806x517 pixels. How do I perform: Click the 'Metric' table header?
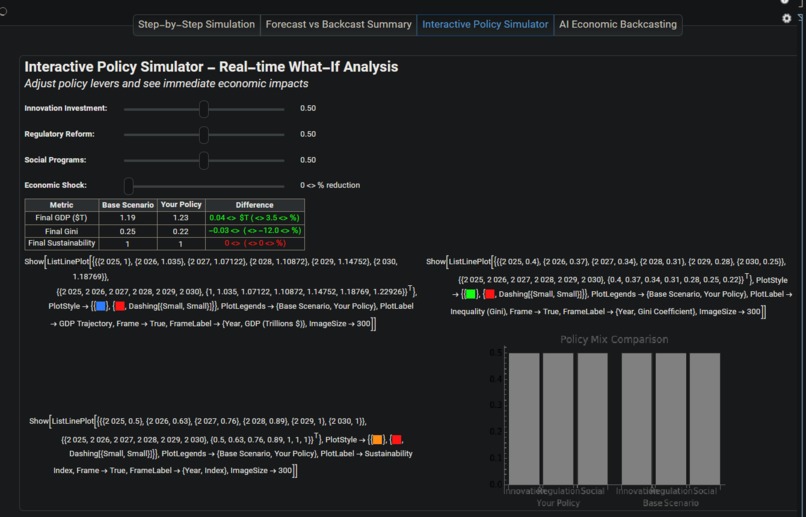point(62,205)
